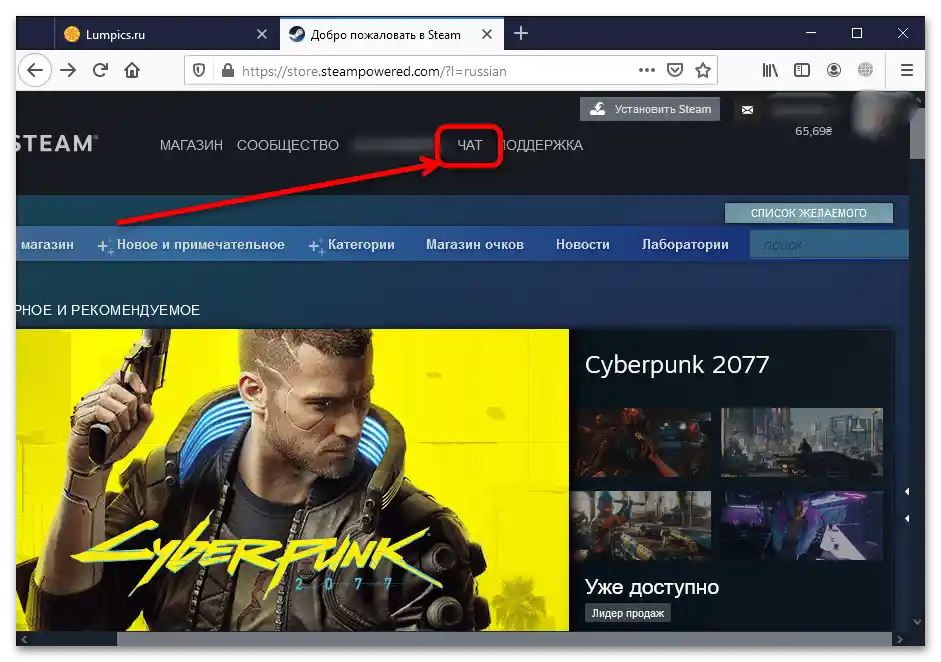Click the globe extension icon in toolbar
Screen dimensions: 941x662
(865, 70)
